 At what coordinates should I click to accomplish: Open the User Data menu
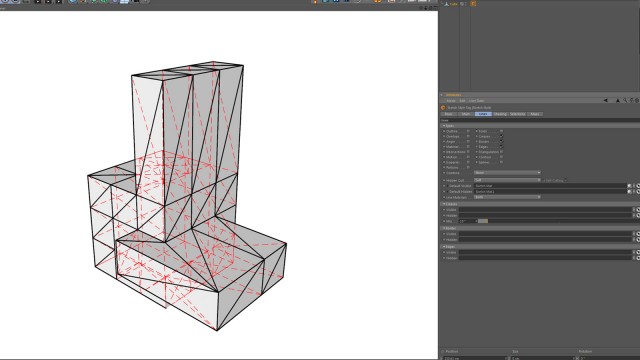[476, 101]
